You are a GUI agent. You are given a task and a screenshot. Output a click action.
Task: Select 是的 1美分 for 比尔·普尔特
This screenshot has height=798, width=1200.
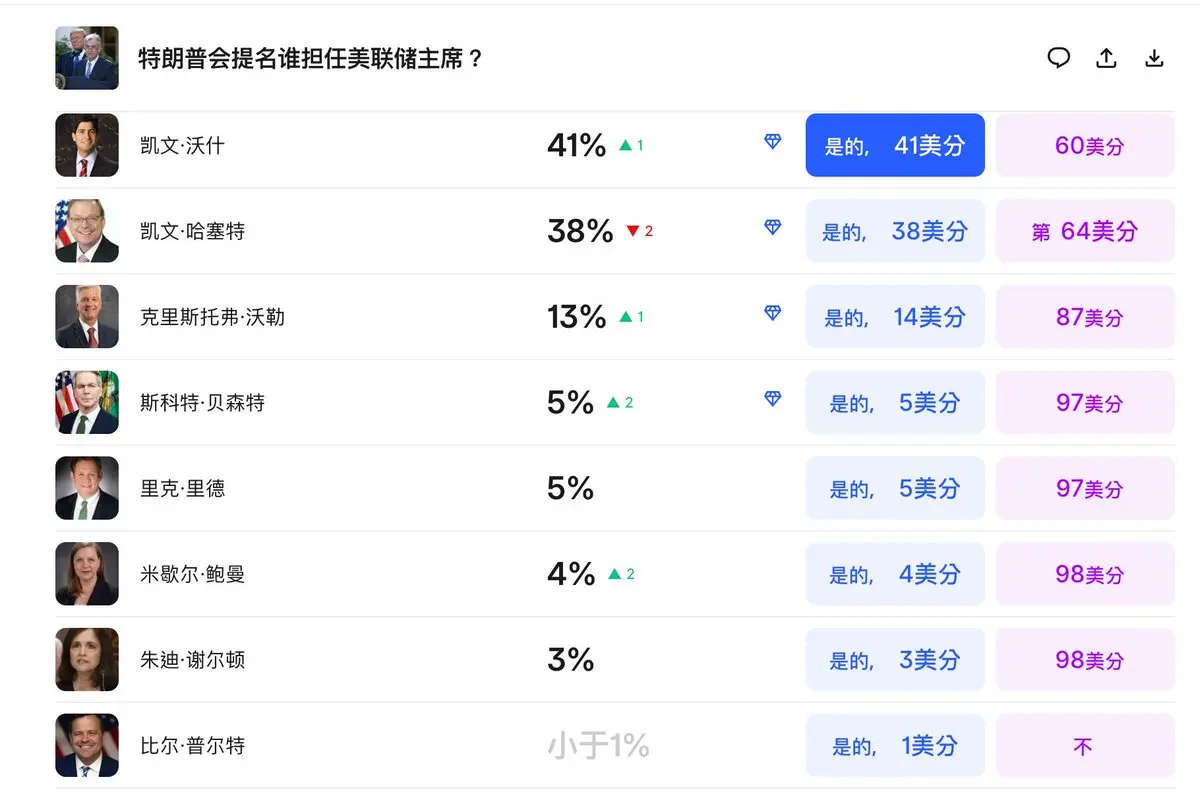click(895, 745)
